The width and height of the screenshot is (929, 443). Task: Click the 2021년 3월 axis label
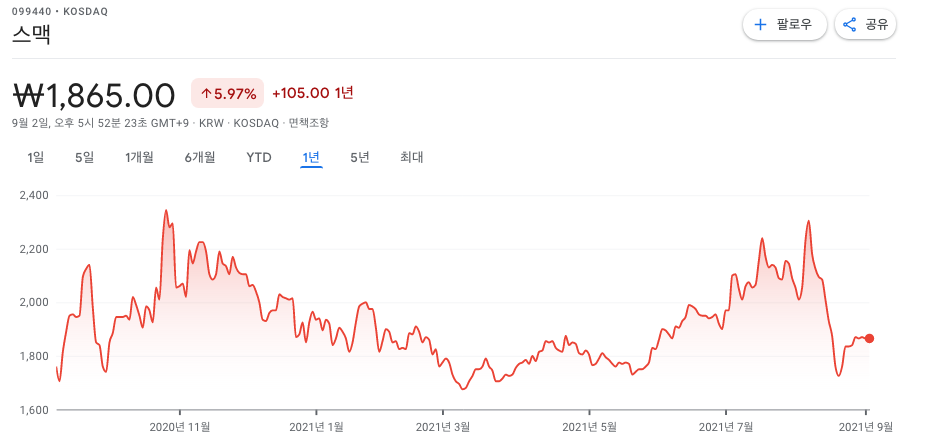(443, 427)
